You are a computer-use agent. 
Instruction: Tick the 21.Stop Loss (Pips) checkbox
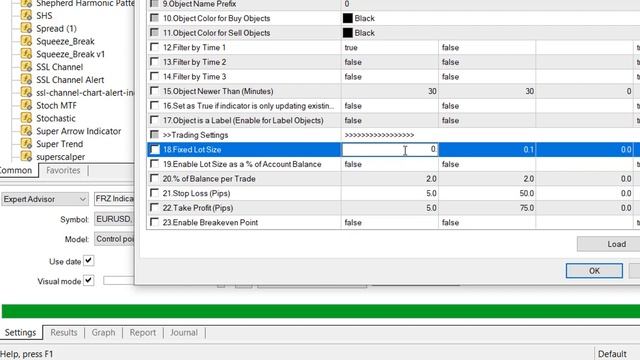[x=154, y=193]
